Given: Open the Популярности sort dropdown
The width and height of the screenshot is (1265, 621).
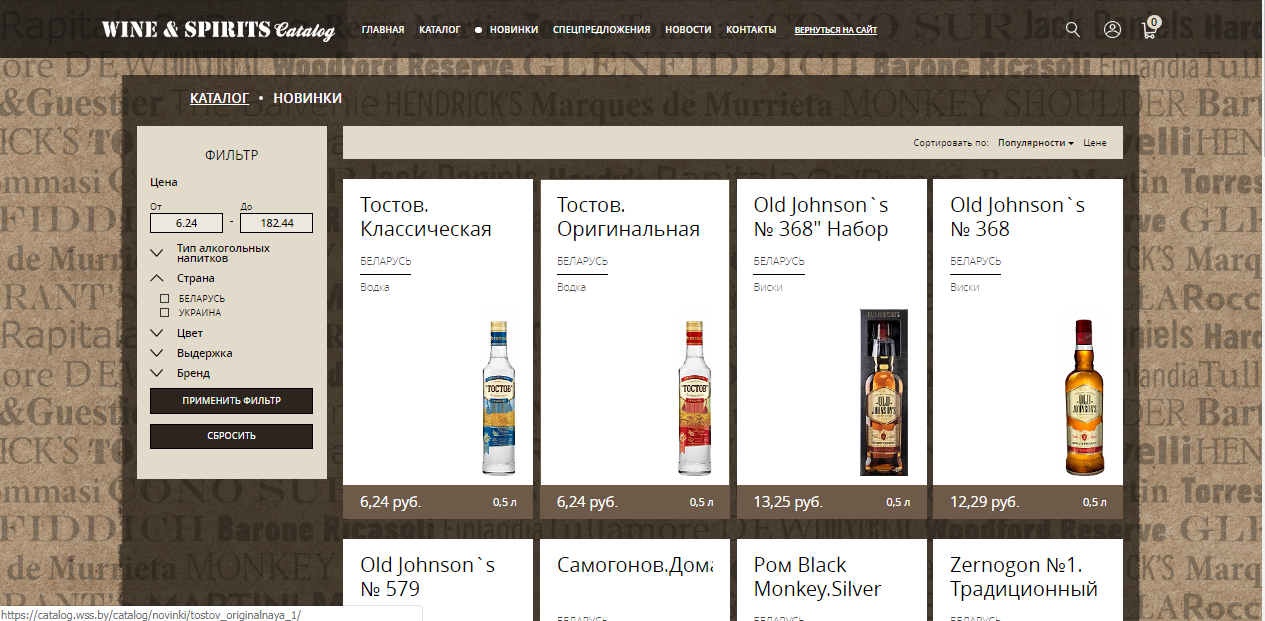Looking at the screenshot, I should click(x=1035, y=143).
